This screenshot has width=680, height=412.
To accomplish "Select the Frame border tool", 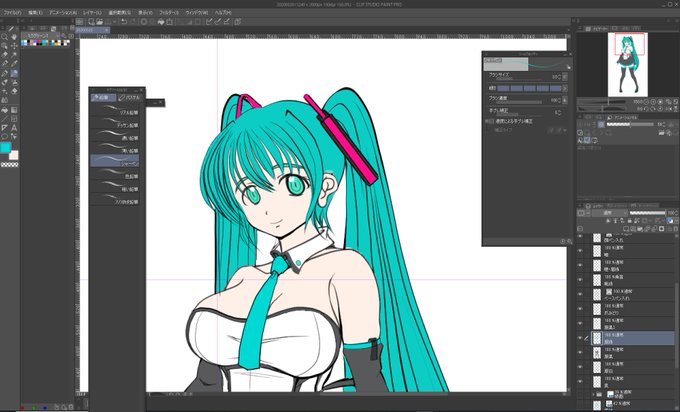I will coord(14,119).
